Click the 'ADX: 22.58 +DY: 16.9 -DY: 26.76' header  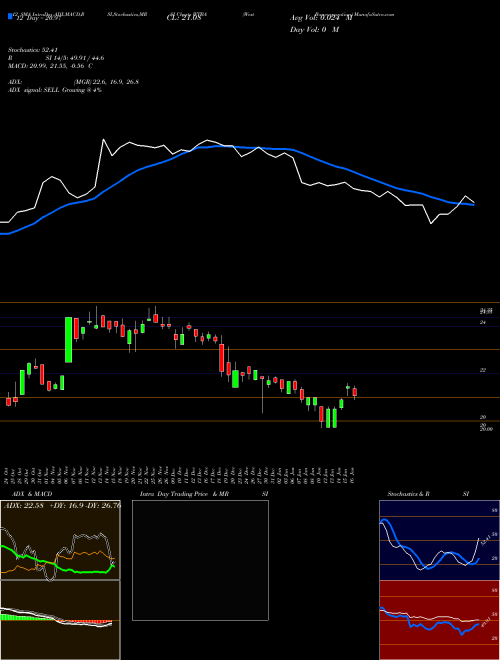click(x=62, y=505)
